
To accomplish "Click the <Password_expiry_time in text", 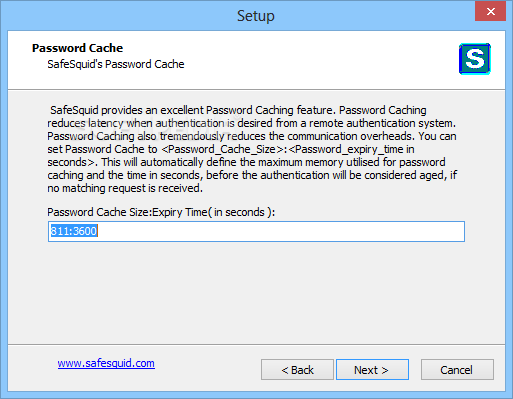I will coord(351,149).
